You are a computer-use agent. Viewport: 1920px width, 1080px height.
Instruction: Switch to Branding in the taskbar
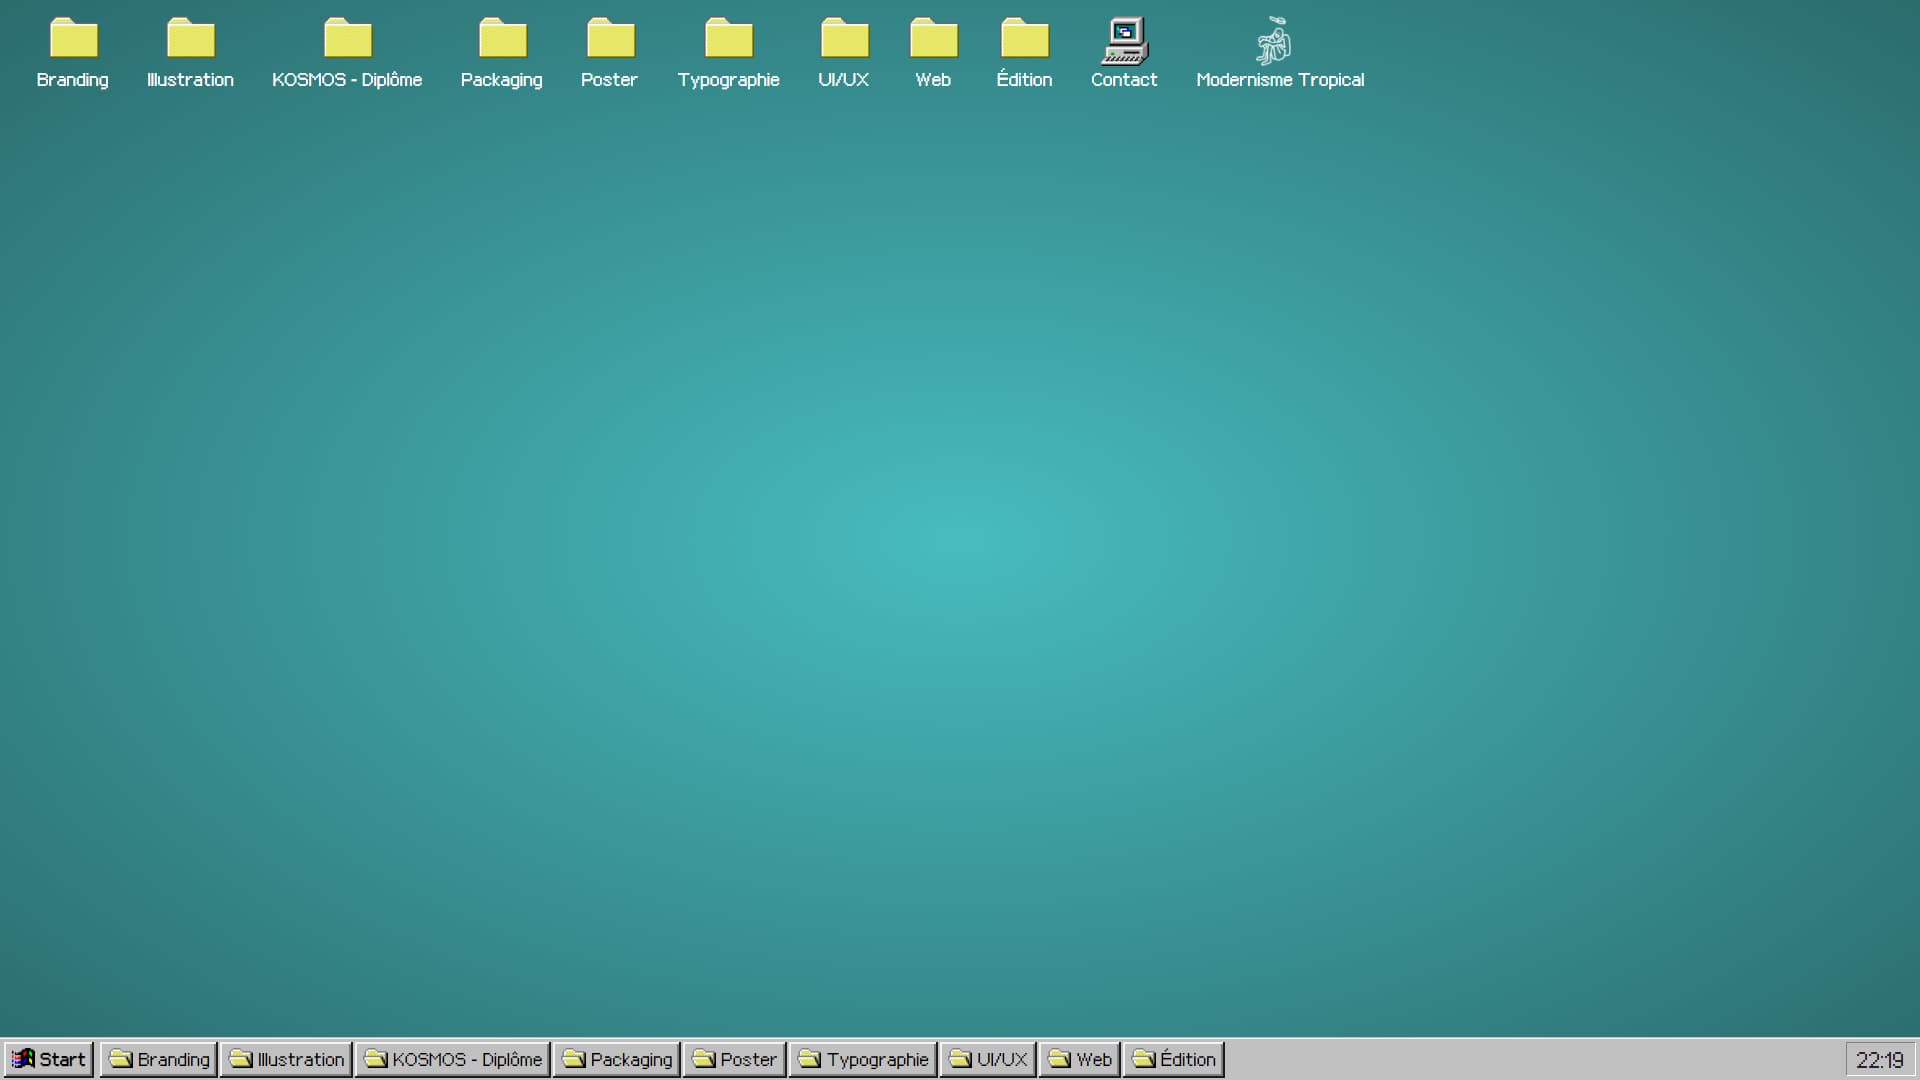tap(159, 1059)
